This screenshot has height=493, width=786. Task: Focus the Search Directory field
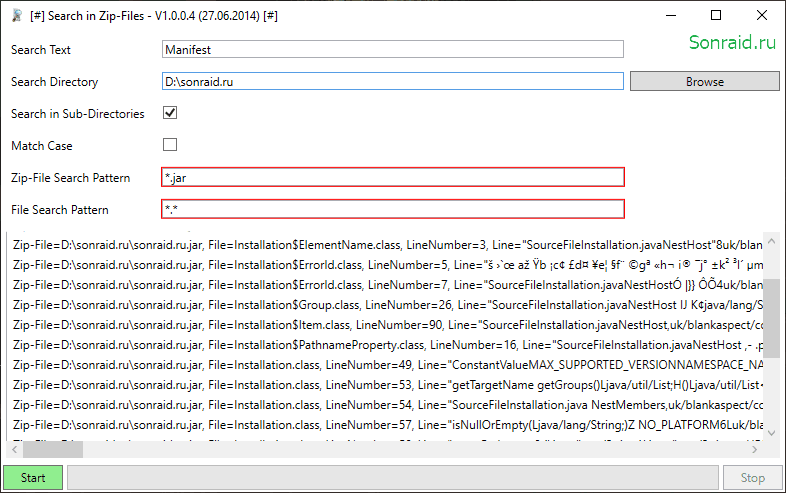(x=392, y=81)
